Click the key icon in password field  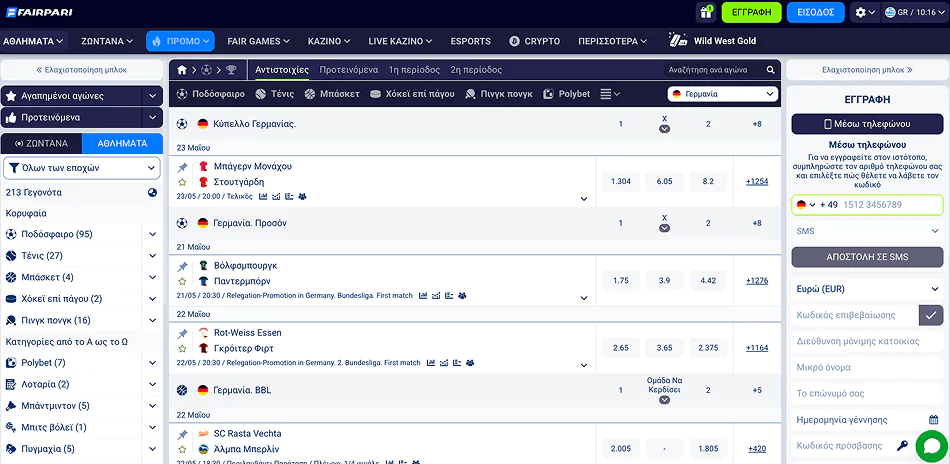tap(903, 446)
